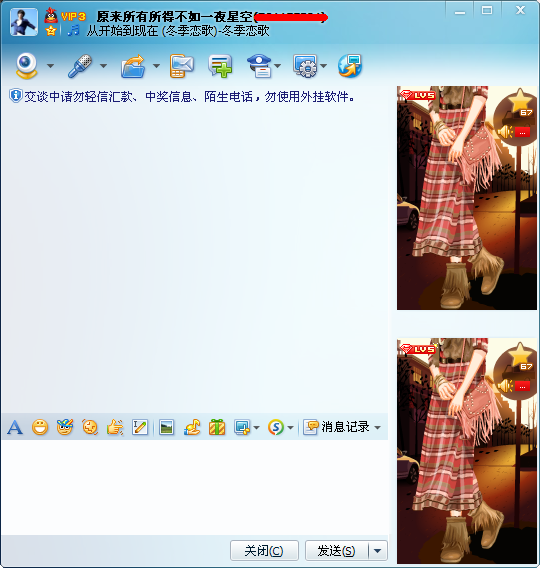This screenshot has width=540, height=568.
Task: Click the speaker icon on the upper avatar
Action: tap(505, 132)
